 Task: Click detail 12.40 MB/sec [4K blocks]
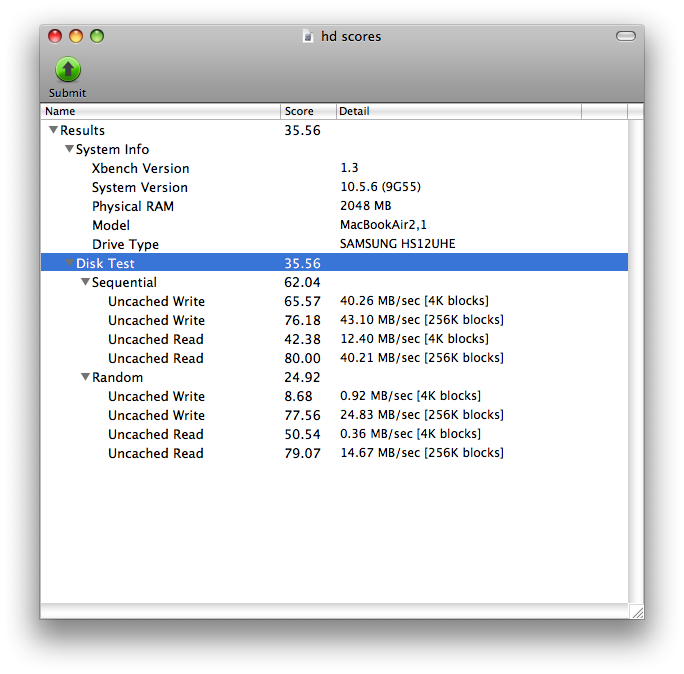414,339
